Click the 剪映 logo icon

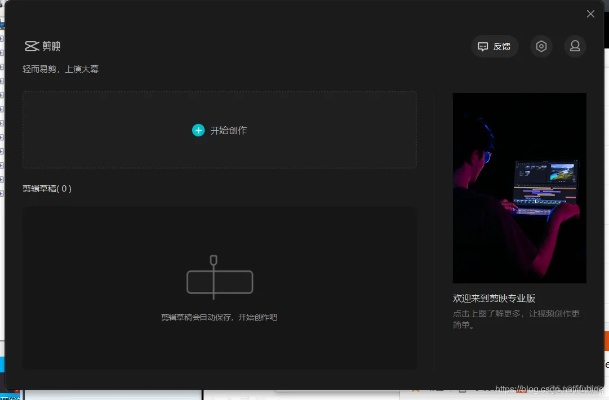[x=31, y=47]
